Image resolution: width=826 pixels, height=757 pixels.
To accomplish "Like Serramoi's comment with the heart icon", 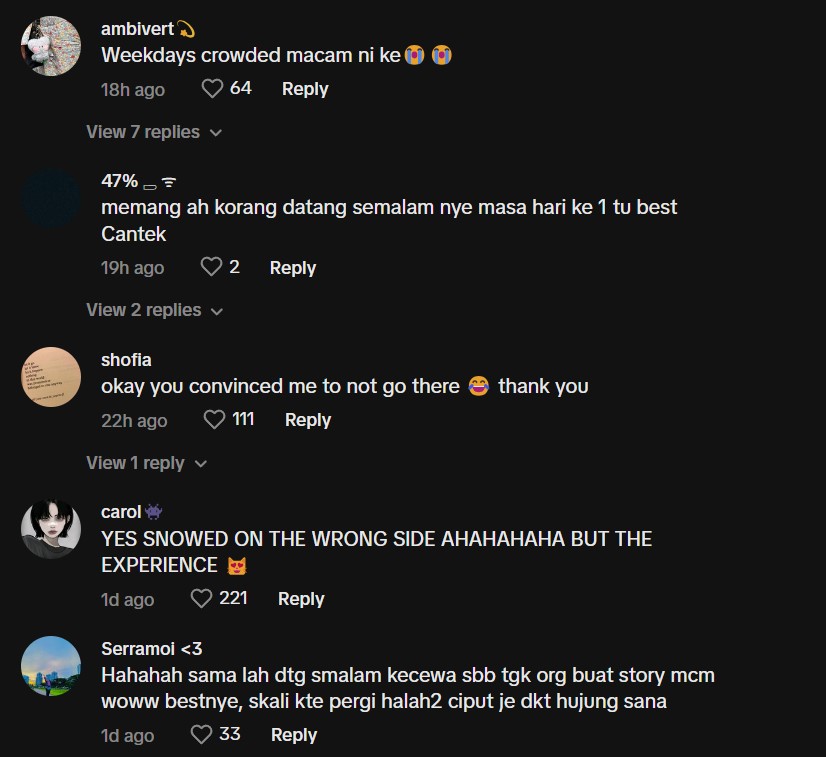I will pyautogui.click(x=201, y=735).
